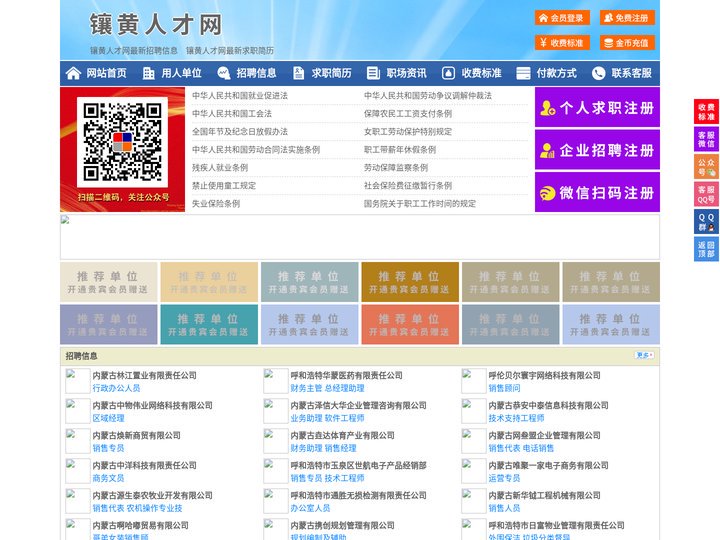Screen dimensions: 720x540
Task: Open link 国务院关于职工工作时间的规定
Action: pyautogui.click(x=420, y=203)
